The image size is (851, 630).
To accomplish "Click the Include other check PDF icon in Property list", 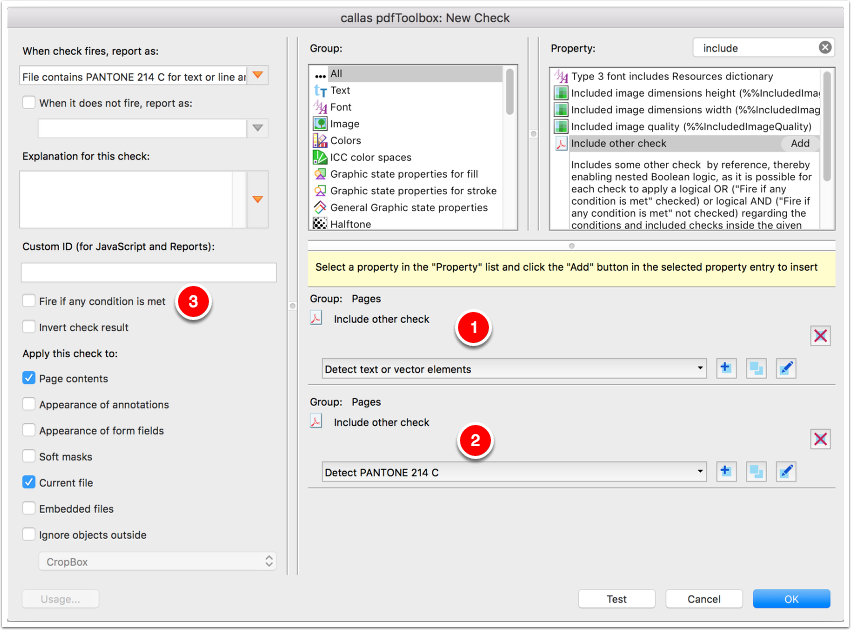I will click(x=561, y=144).
